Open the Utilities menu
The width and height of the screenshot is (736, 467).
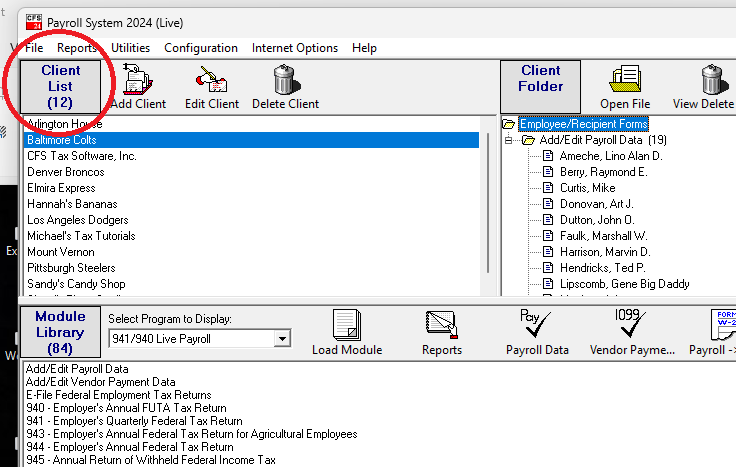[x=130, y=48]
